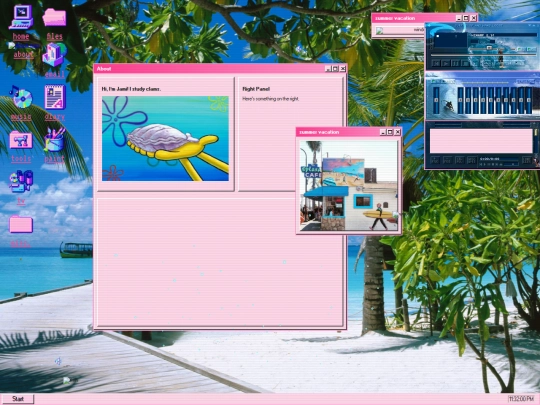Toggle the PL playlist button in the player main window

tap(531, 49)
